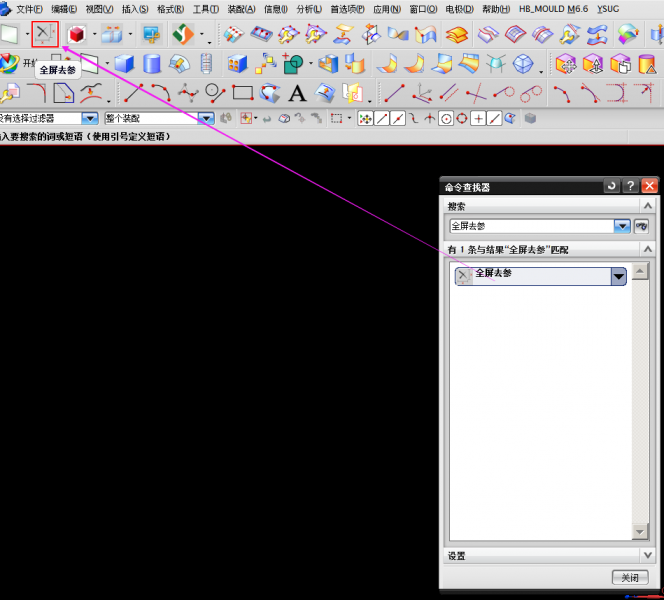Toggle the Enable Snap Point option
The height and width of the screenshot is (600, 664).
(x=365, y=119)
